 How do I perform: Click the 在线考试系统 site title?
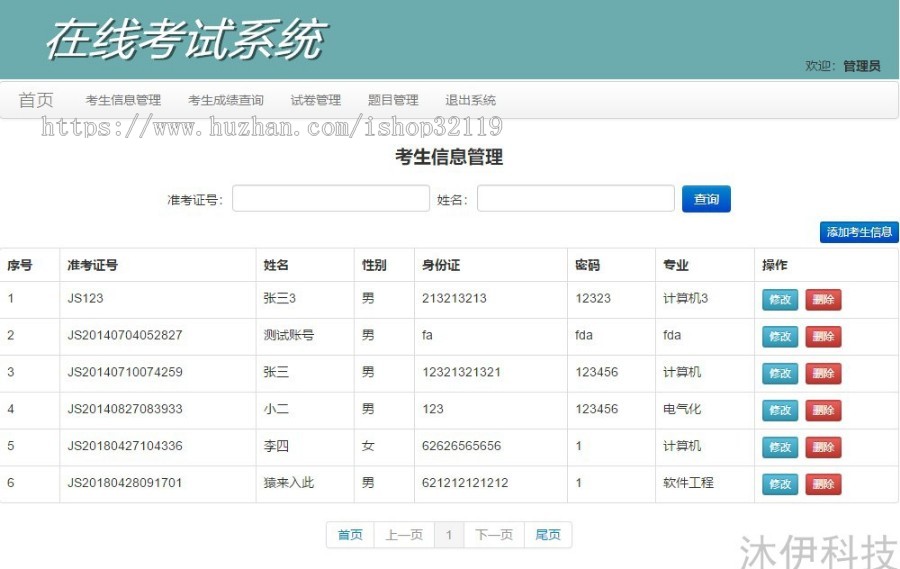click(x=187, y=39)
